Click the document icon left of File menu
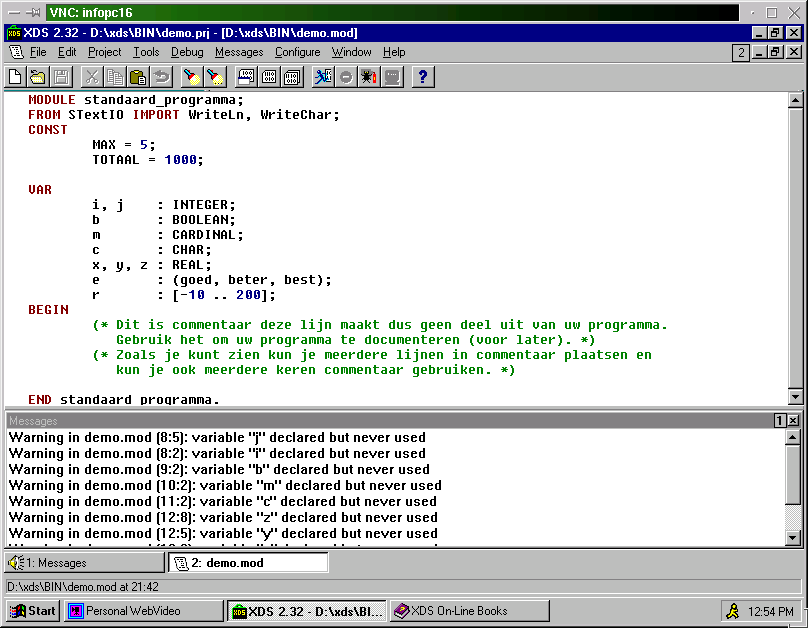 pyautogui.click(x=16, y=52)
